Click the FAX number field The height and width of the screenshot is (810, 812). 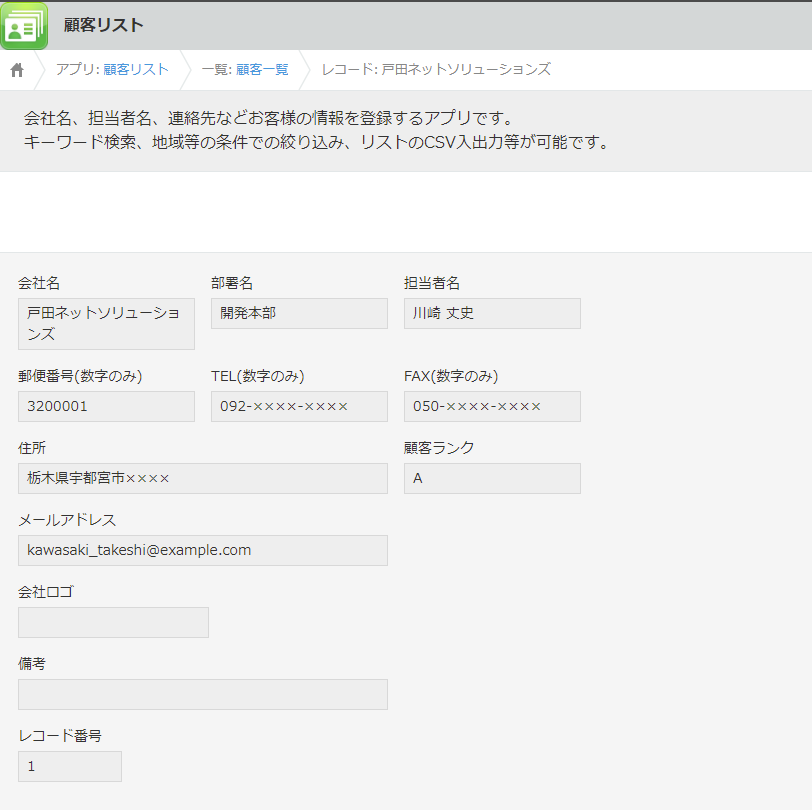(491, 406)
